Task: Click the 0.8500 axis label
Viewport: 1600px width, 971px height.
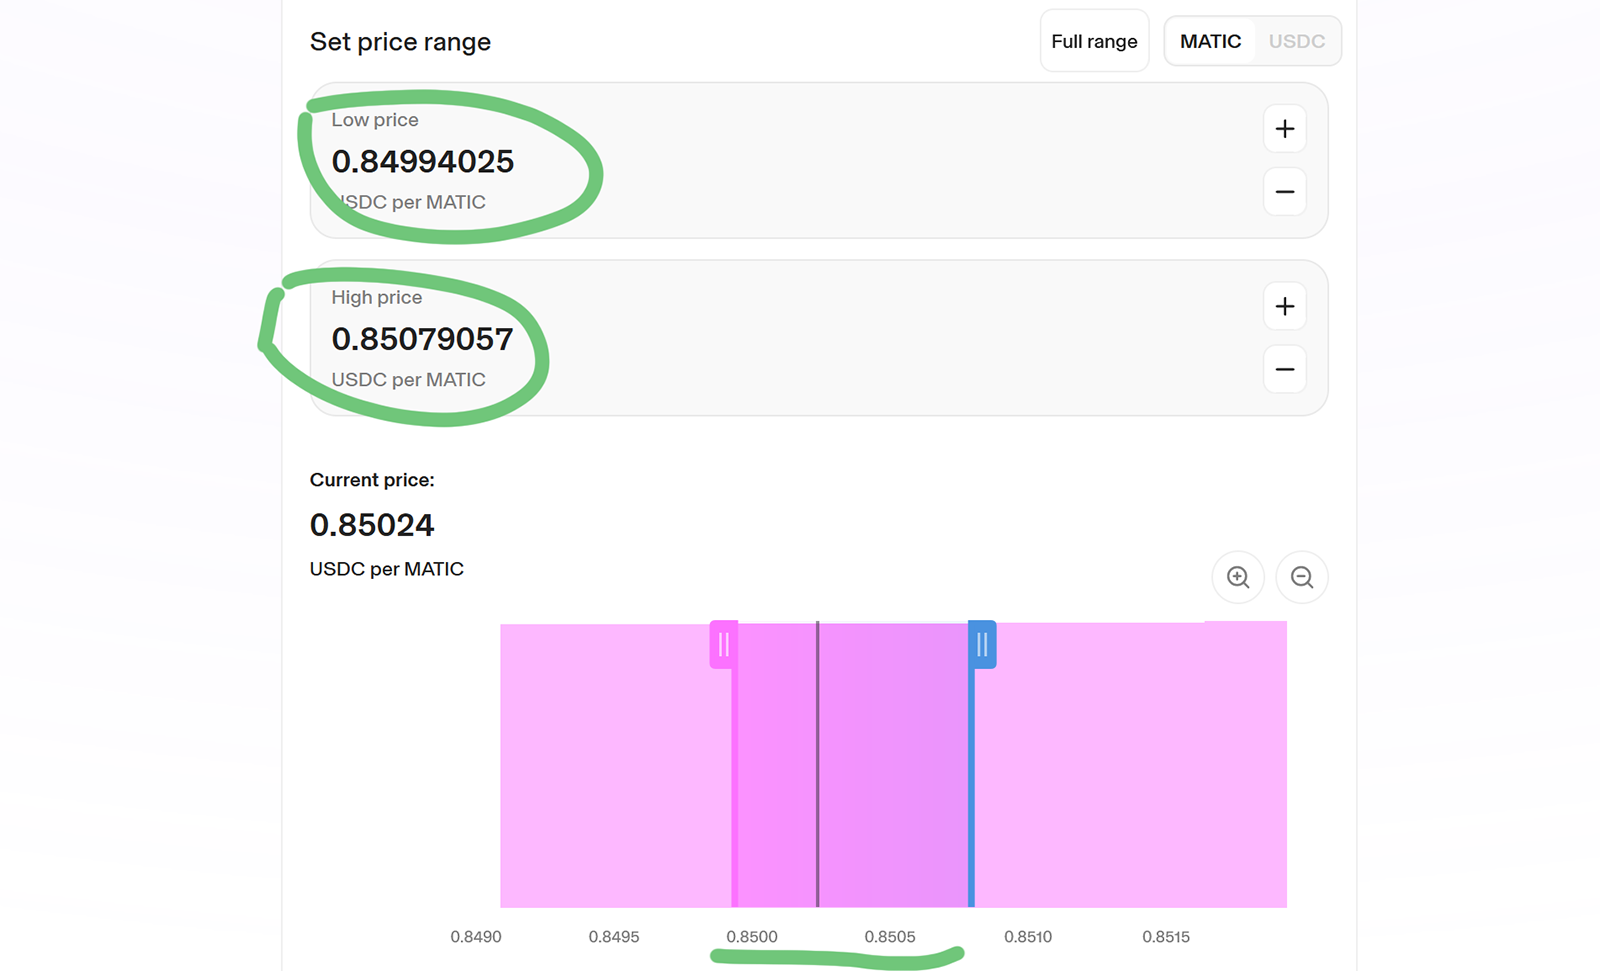Action: click(x=752, y=937)
